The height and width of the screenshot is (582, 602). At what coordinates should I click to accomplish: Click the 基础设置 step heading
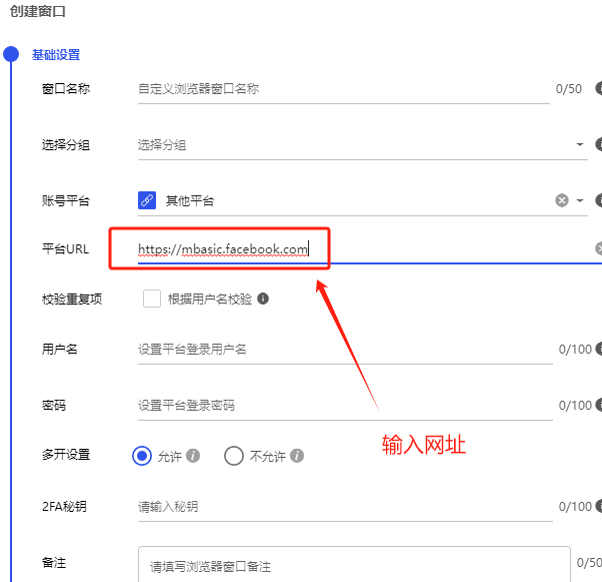pyautogui.click(x=56, y=55)
